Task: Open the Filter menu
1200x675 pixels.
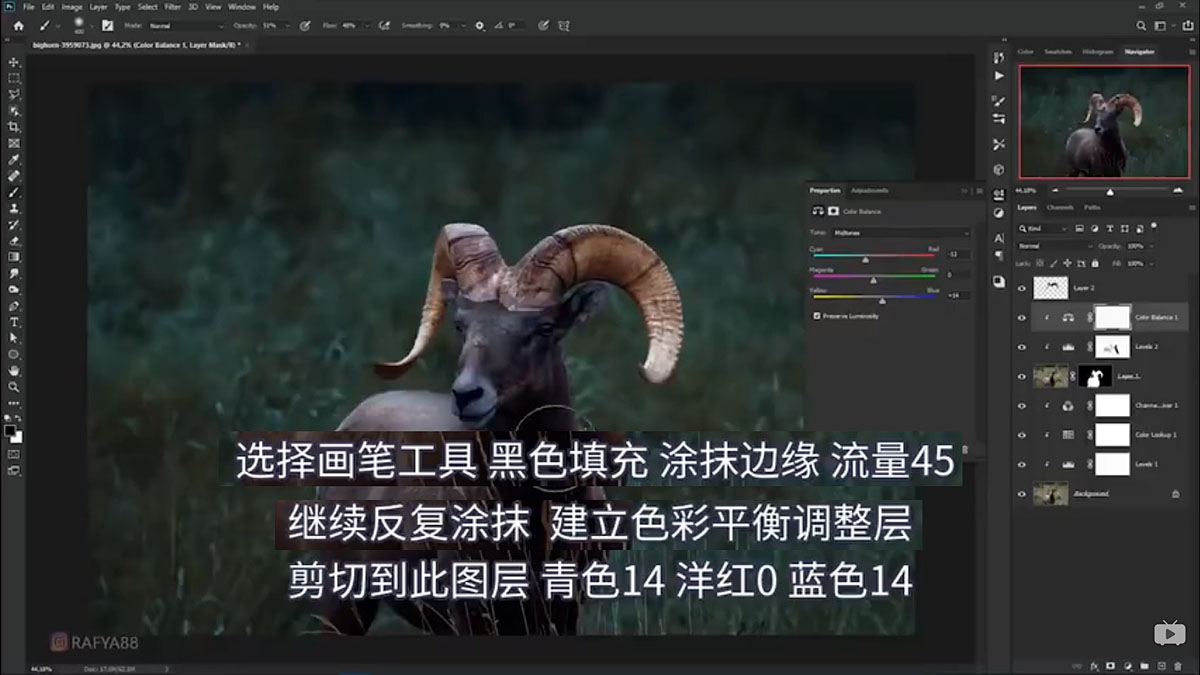Action: coord(173,6)
